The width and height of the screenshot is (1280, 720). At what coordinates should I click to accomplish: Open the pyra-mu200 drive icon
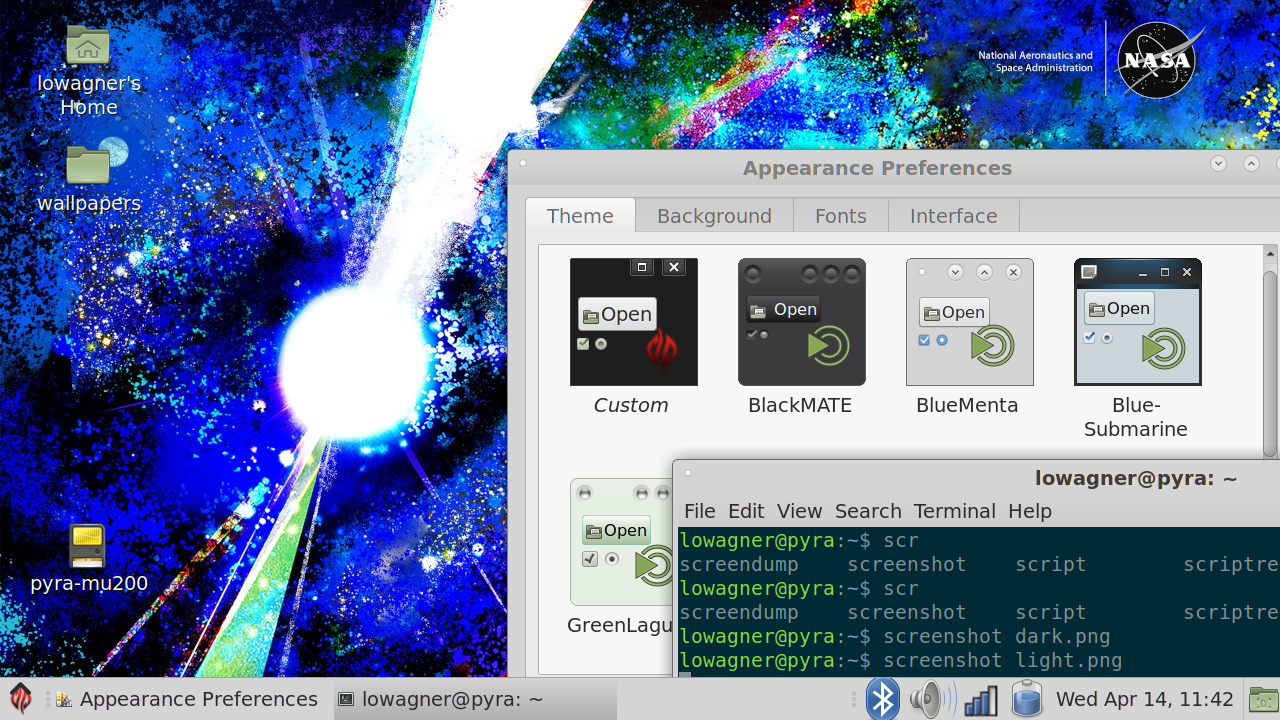88,546
